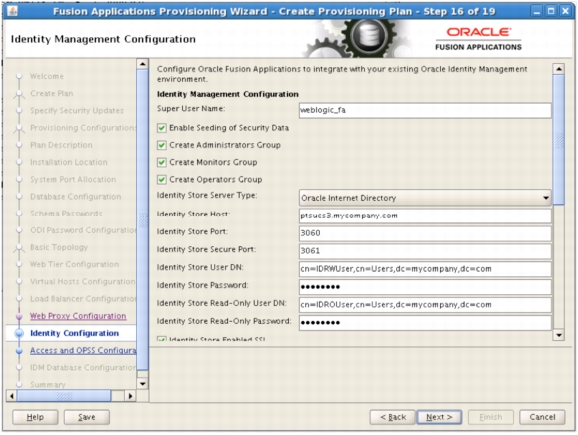The height and width of the screenshot is (435, 578).
Task: Click Load Balancer Configuration step label
Action: pos(83,299)
